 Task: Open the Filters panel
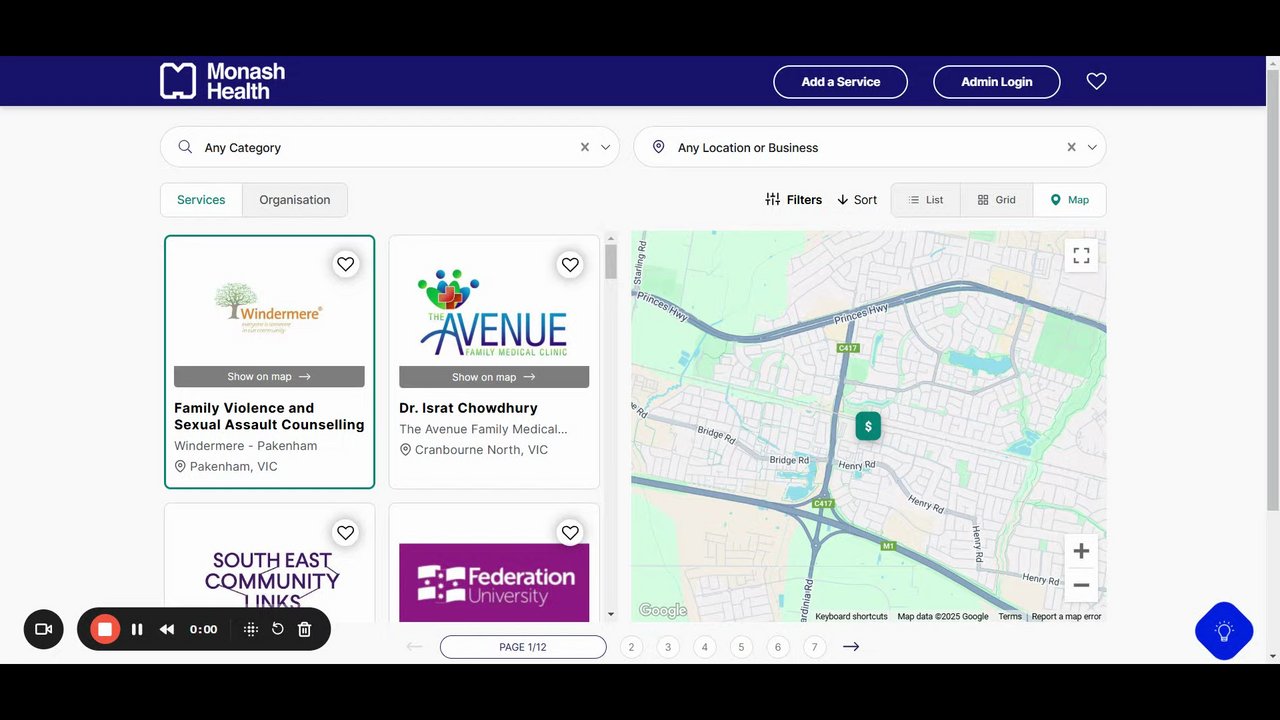click(793, 200)
